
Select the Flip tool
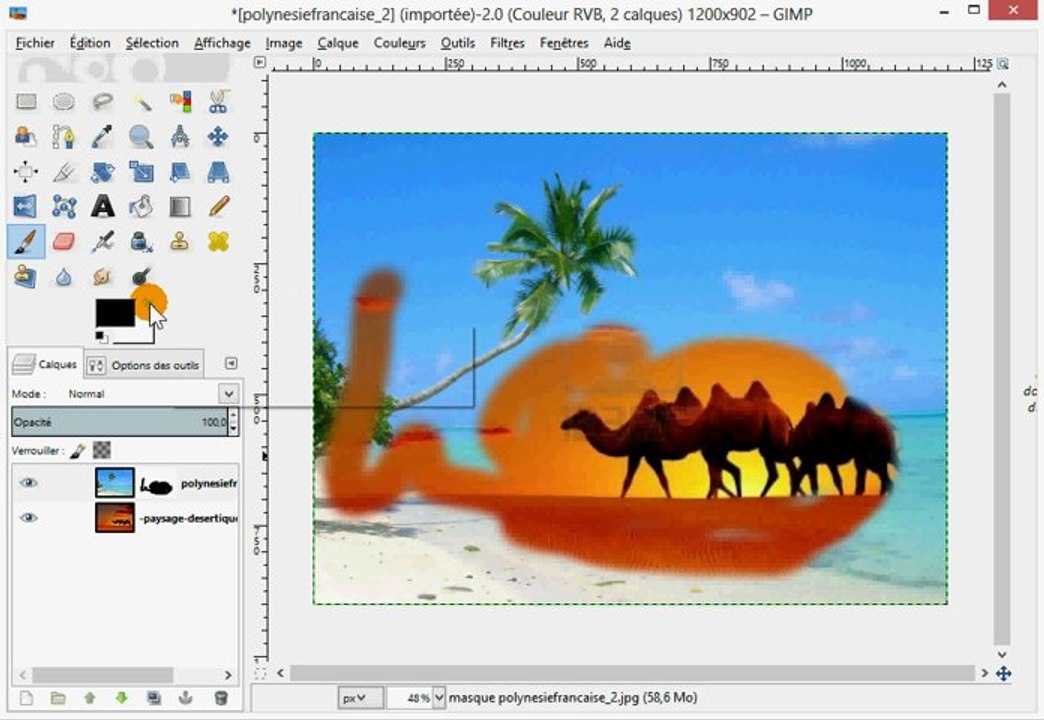[x=26, y=206]
